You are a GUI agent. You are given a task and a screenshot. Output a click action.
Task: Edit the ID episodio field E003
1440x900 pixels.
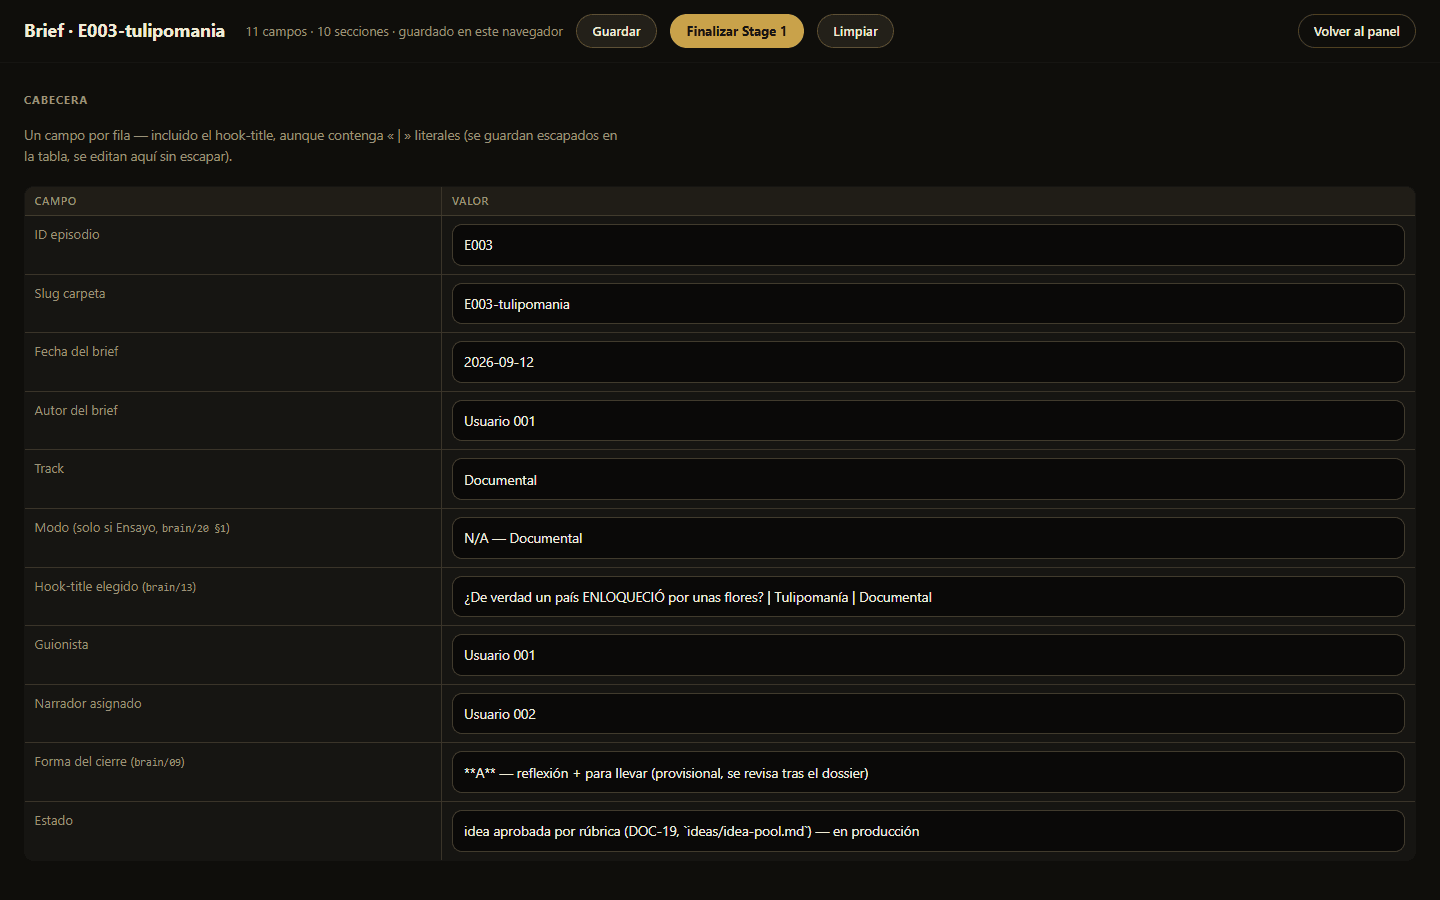pos(928,245)
